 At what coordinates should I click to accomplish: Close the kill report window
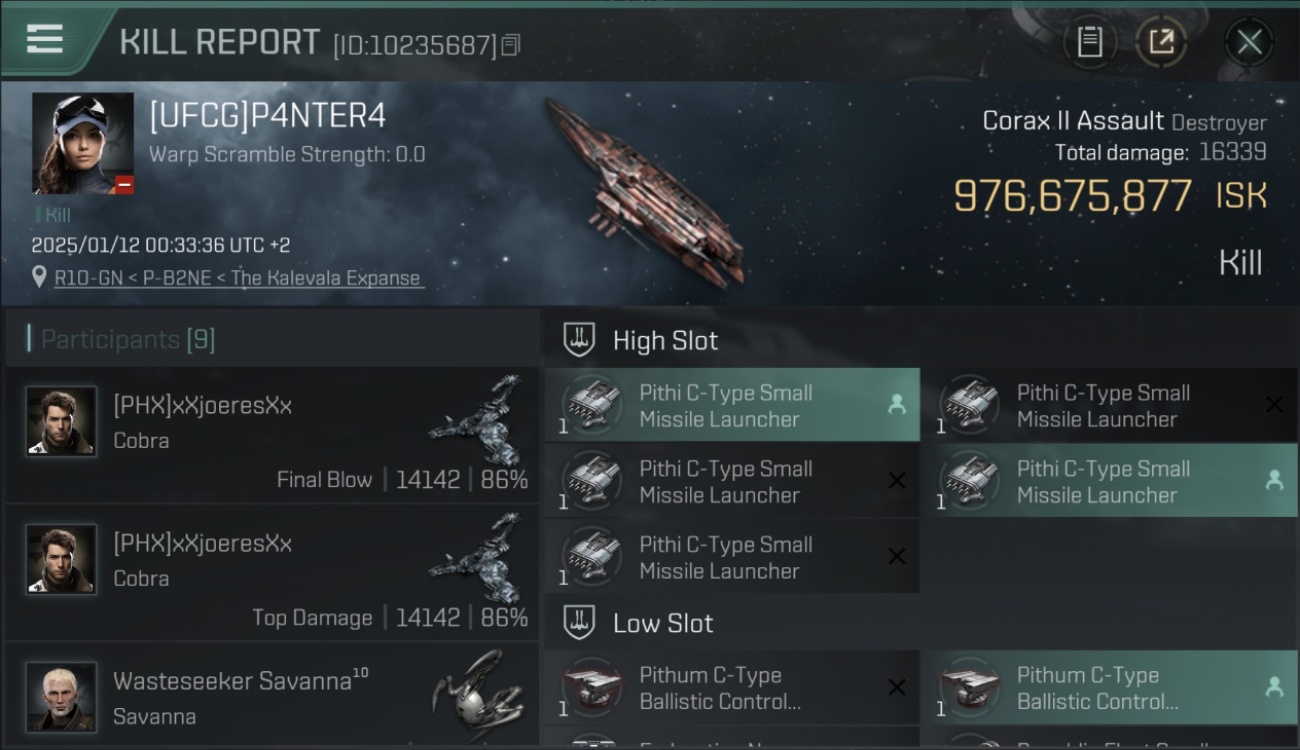[x=1249, y=42]
